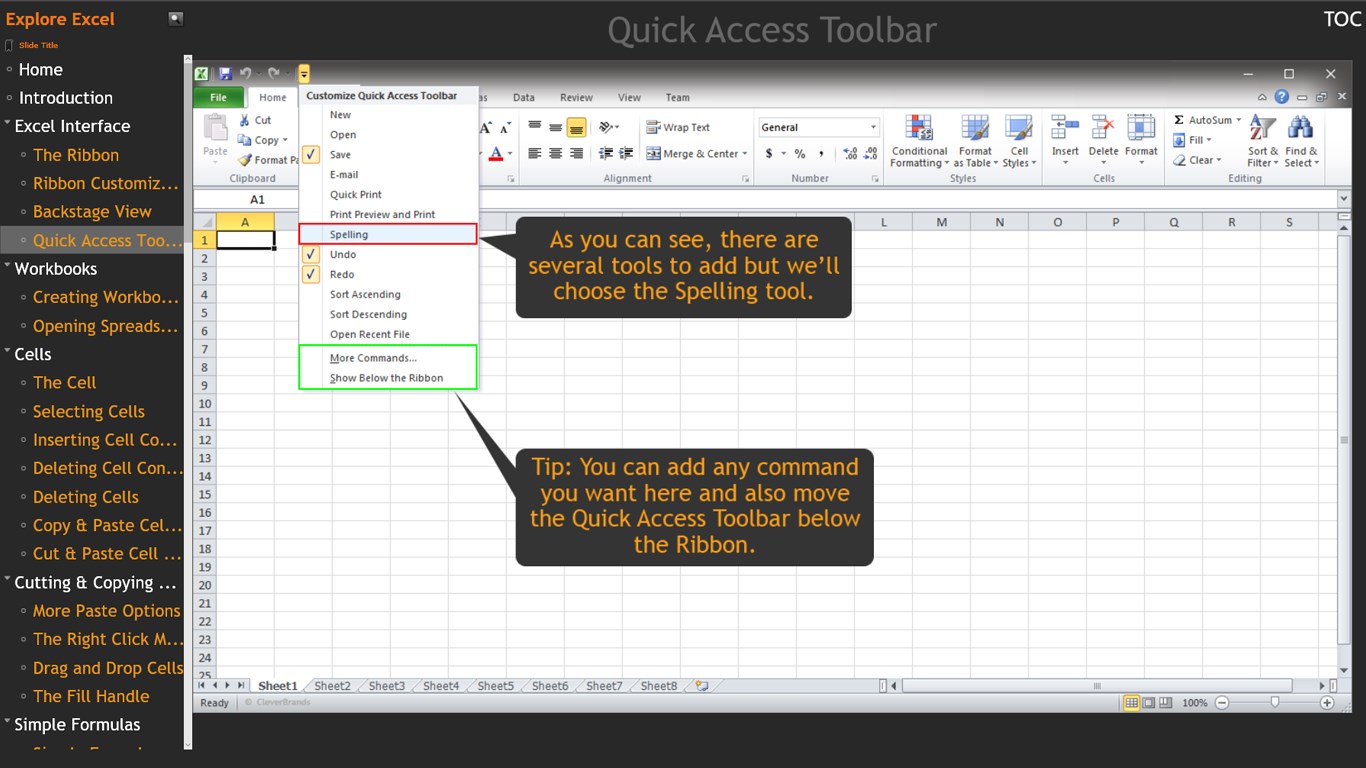
Task: Switch to the Review ribbon tab
Action: point(576,97)
